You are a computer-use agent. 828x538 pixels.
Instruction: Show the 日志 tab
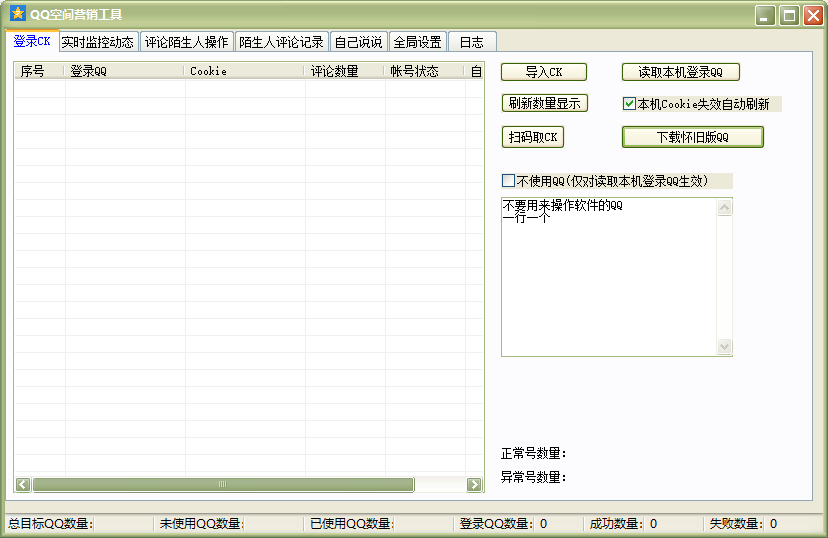(x=472, y=43)
